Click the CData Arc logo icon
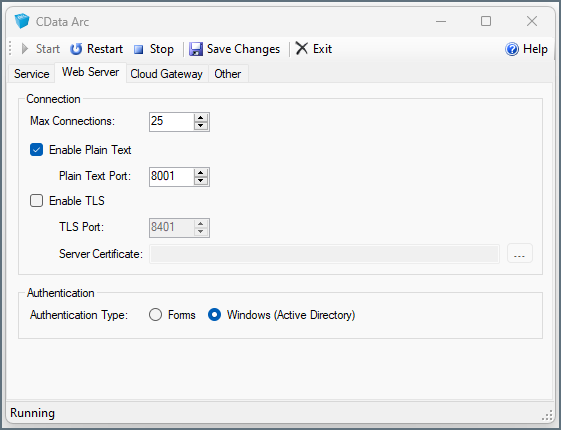 tap(21, 21)
